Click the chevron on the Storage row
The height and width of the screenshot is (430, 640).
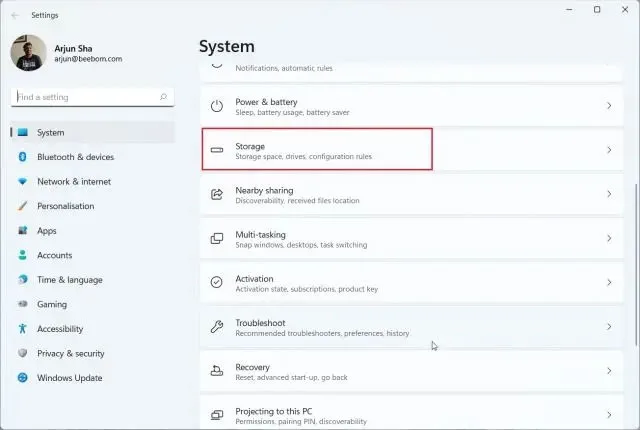pyautogui.click(x=609, y=150)
